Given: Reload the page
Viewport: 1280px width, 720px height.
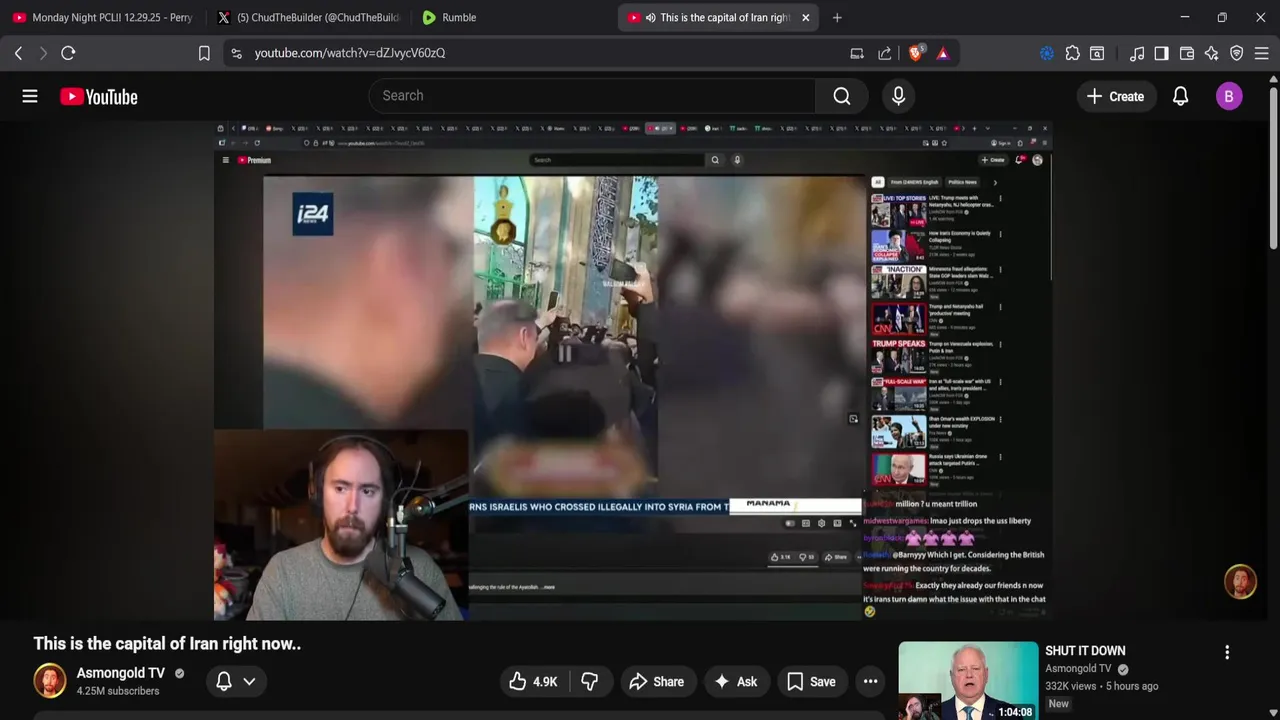Looking at the screenshot, I should [x=68, y=53].
